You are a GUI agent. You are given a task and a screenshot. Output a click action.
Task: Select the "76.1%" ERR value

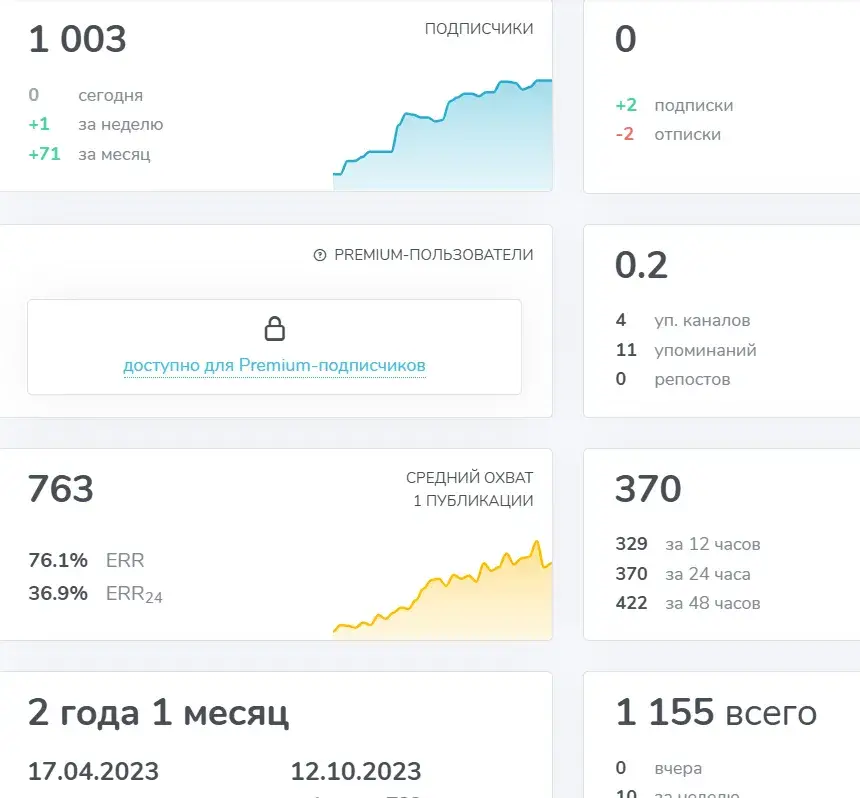(x=58, y=560)
